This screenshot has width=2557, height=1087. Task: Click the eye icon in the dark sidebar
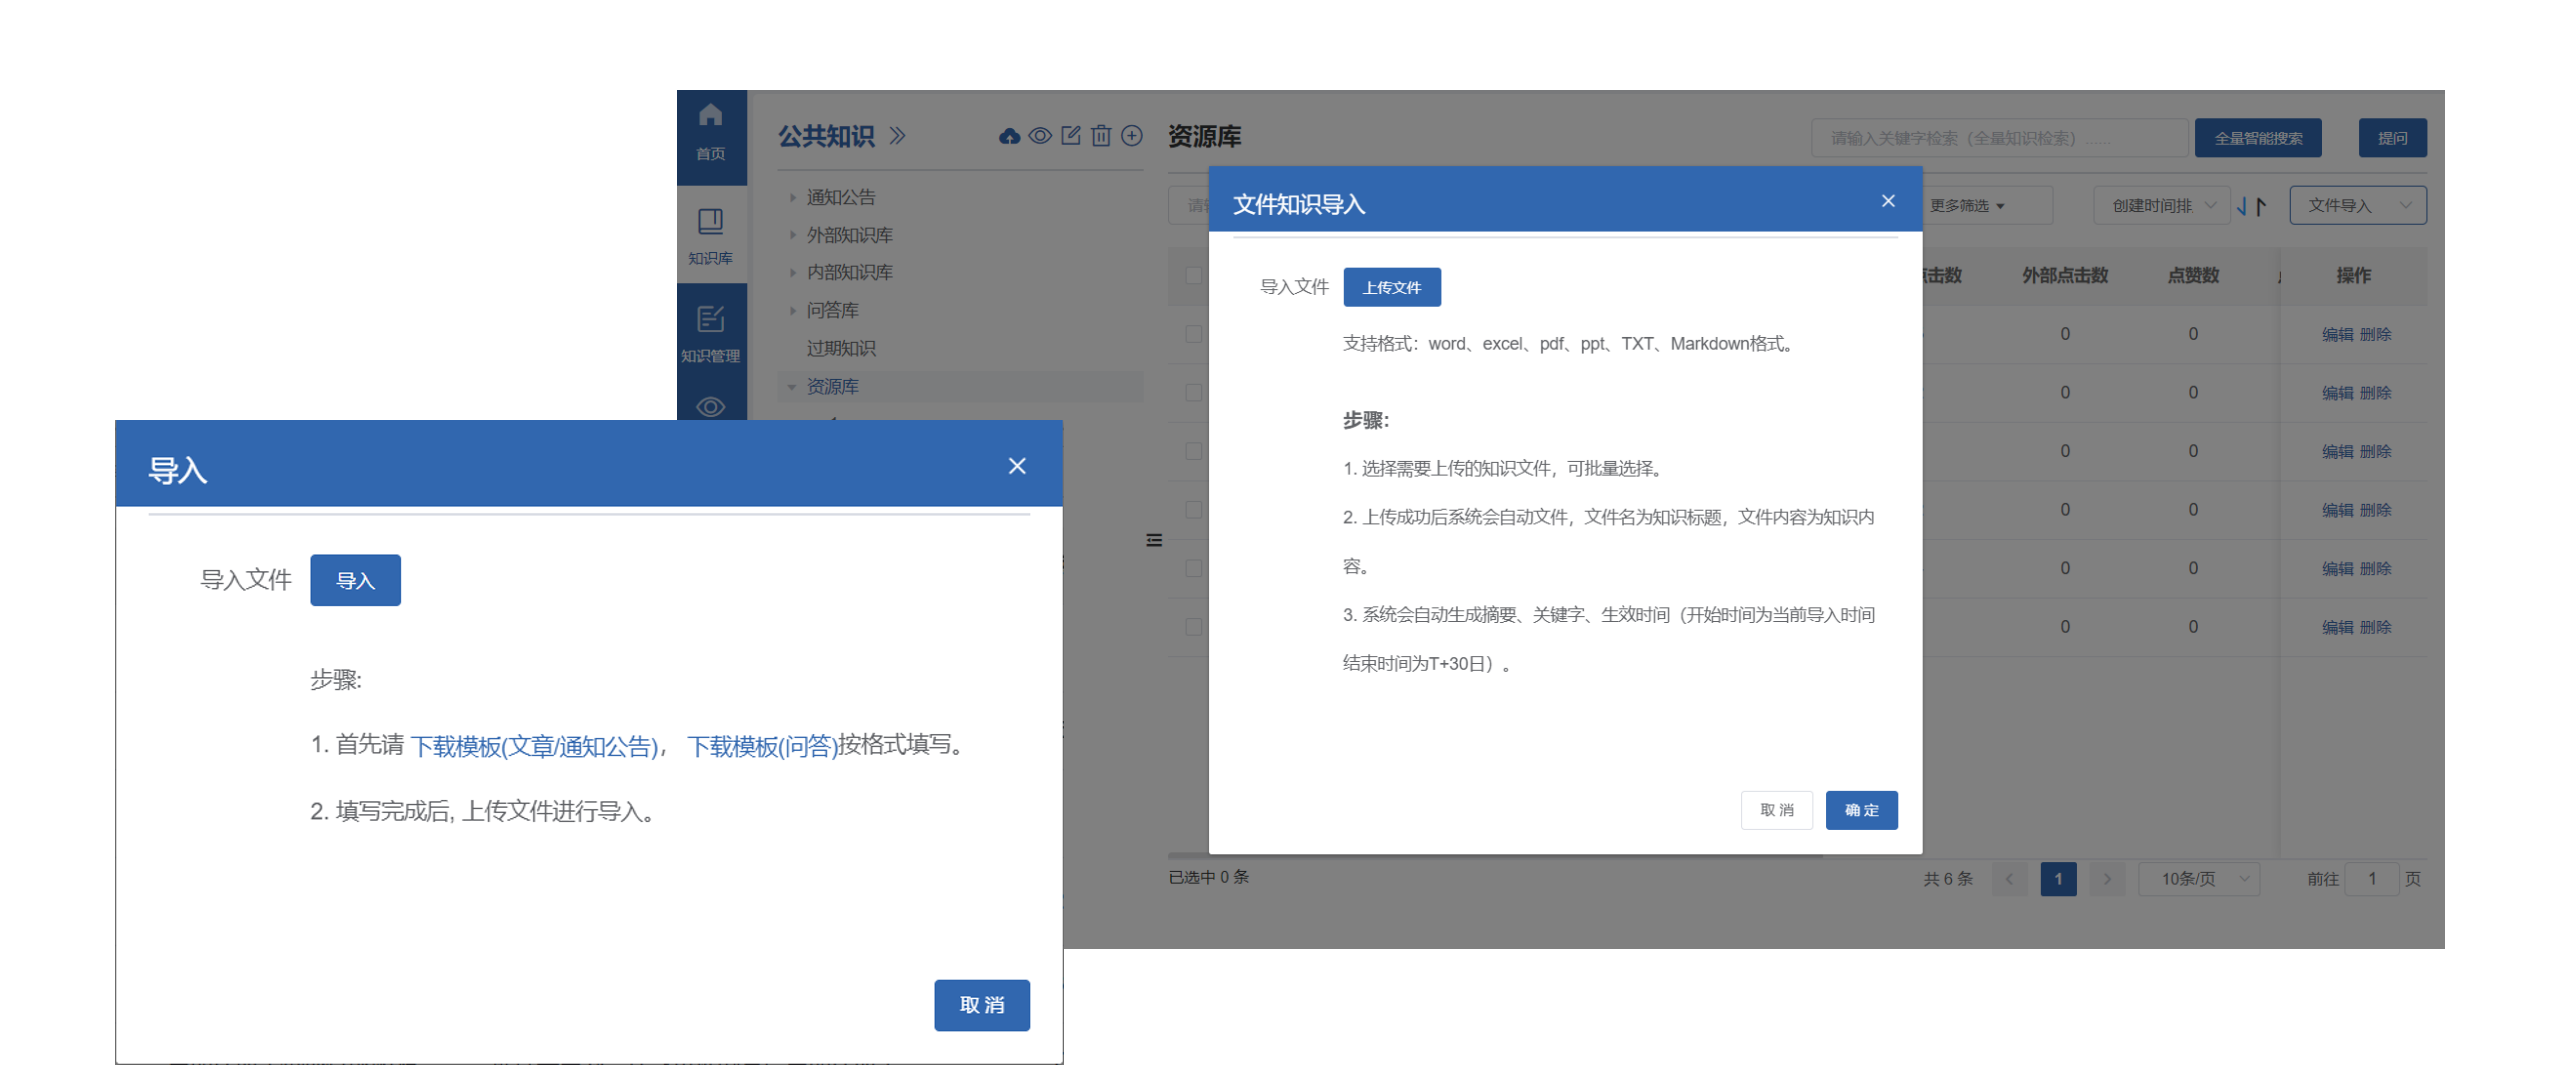(710, 406)
